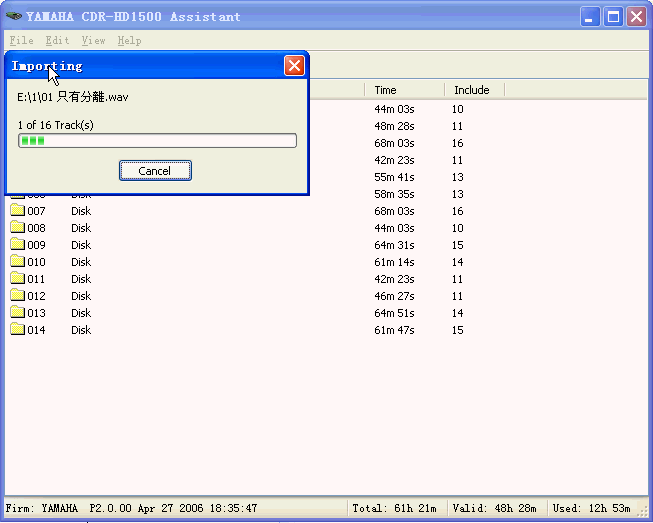
Task: Click the Include column header
Action: 474,90
